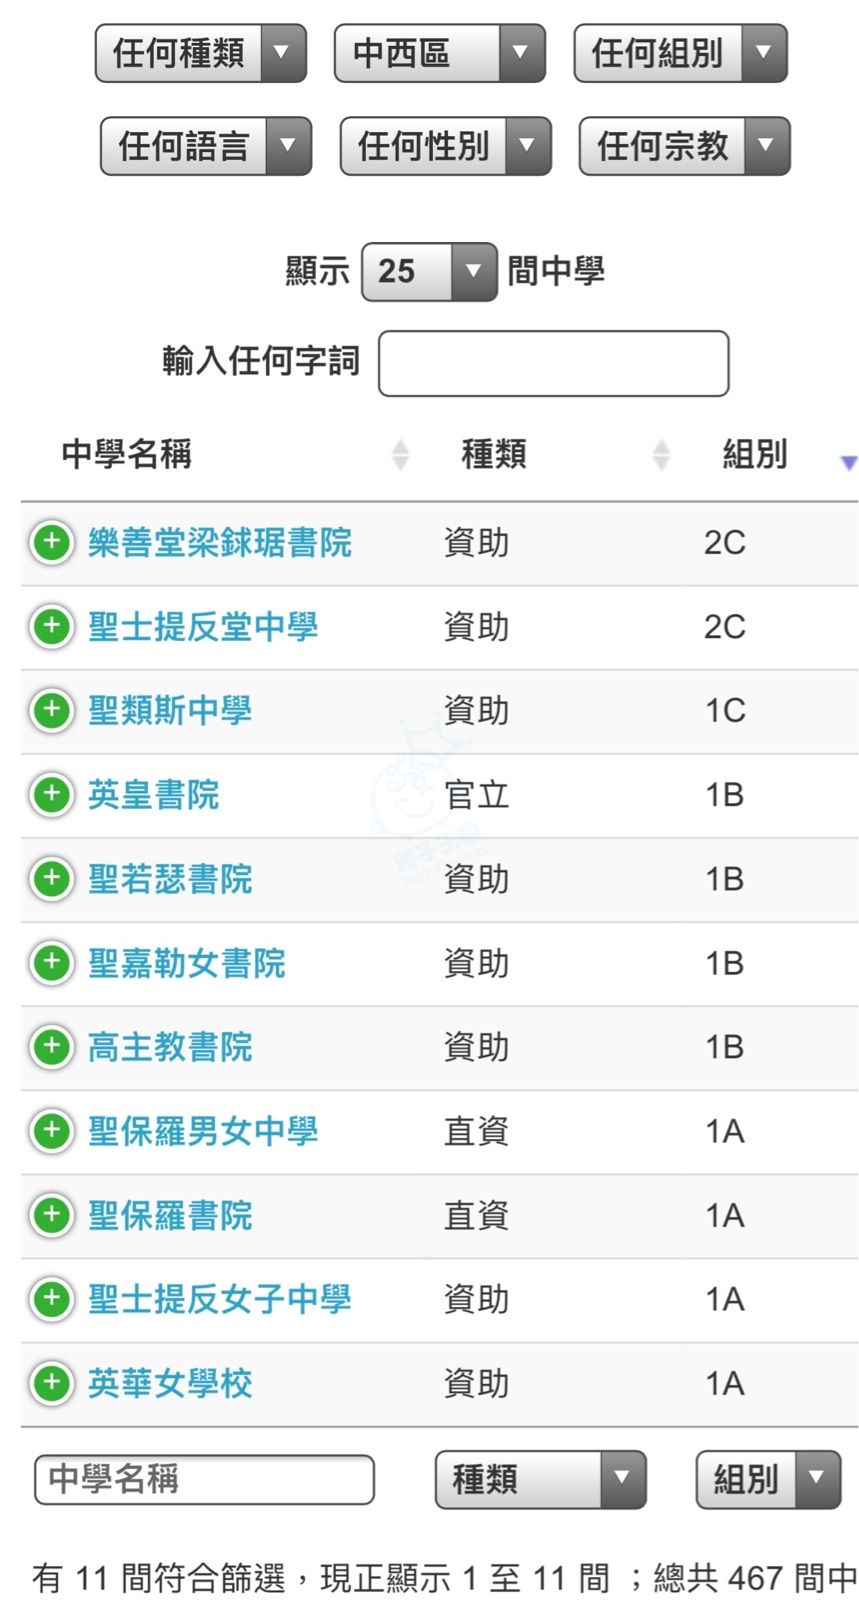This screenshot has width=859, height=1600.
Task: Open the 任何種類 type filter dropdown
Action: tap(200, 53)
